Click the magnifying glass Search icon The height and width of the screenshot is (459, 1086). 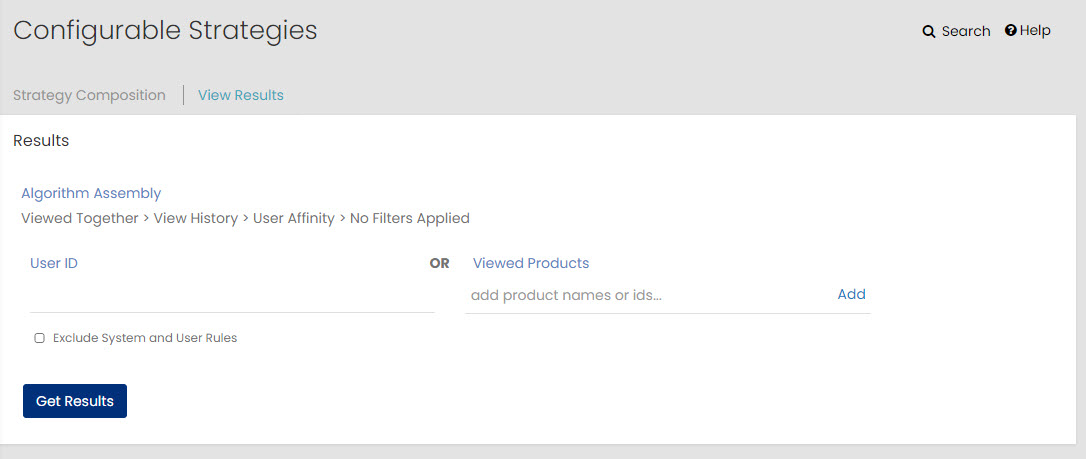tap(929, 32)
